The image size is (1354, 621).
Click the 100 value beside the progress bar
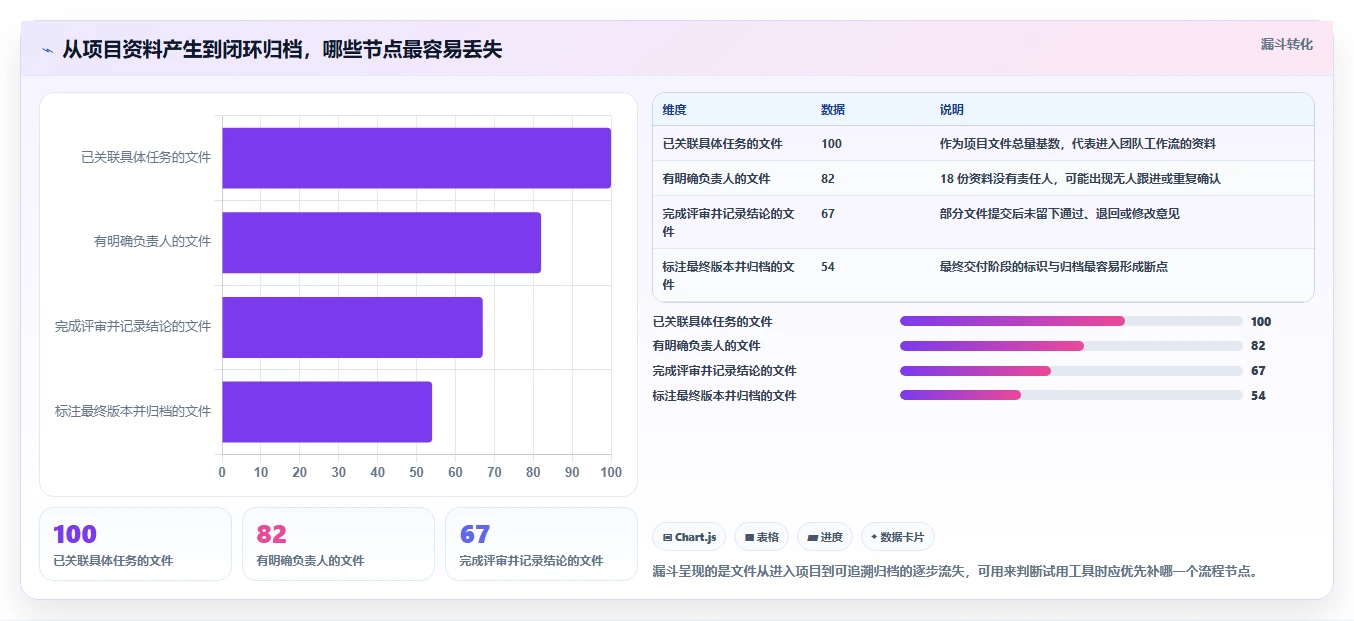tap(1261, 322)
